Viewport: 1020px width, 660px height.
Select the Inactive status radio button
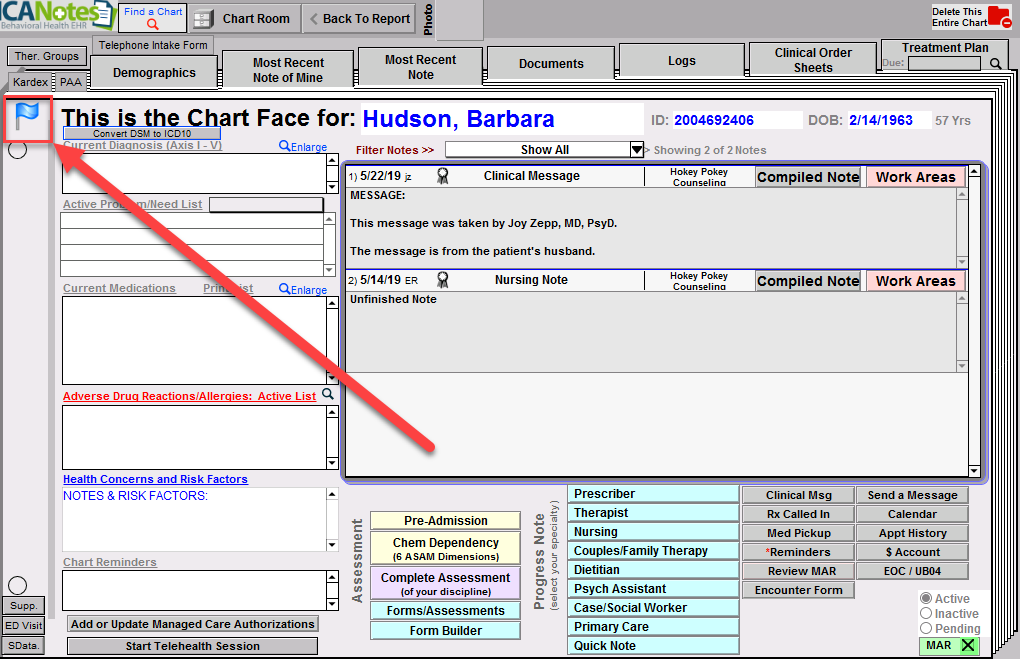pyautogui.click(x=926, y=613)
